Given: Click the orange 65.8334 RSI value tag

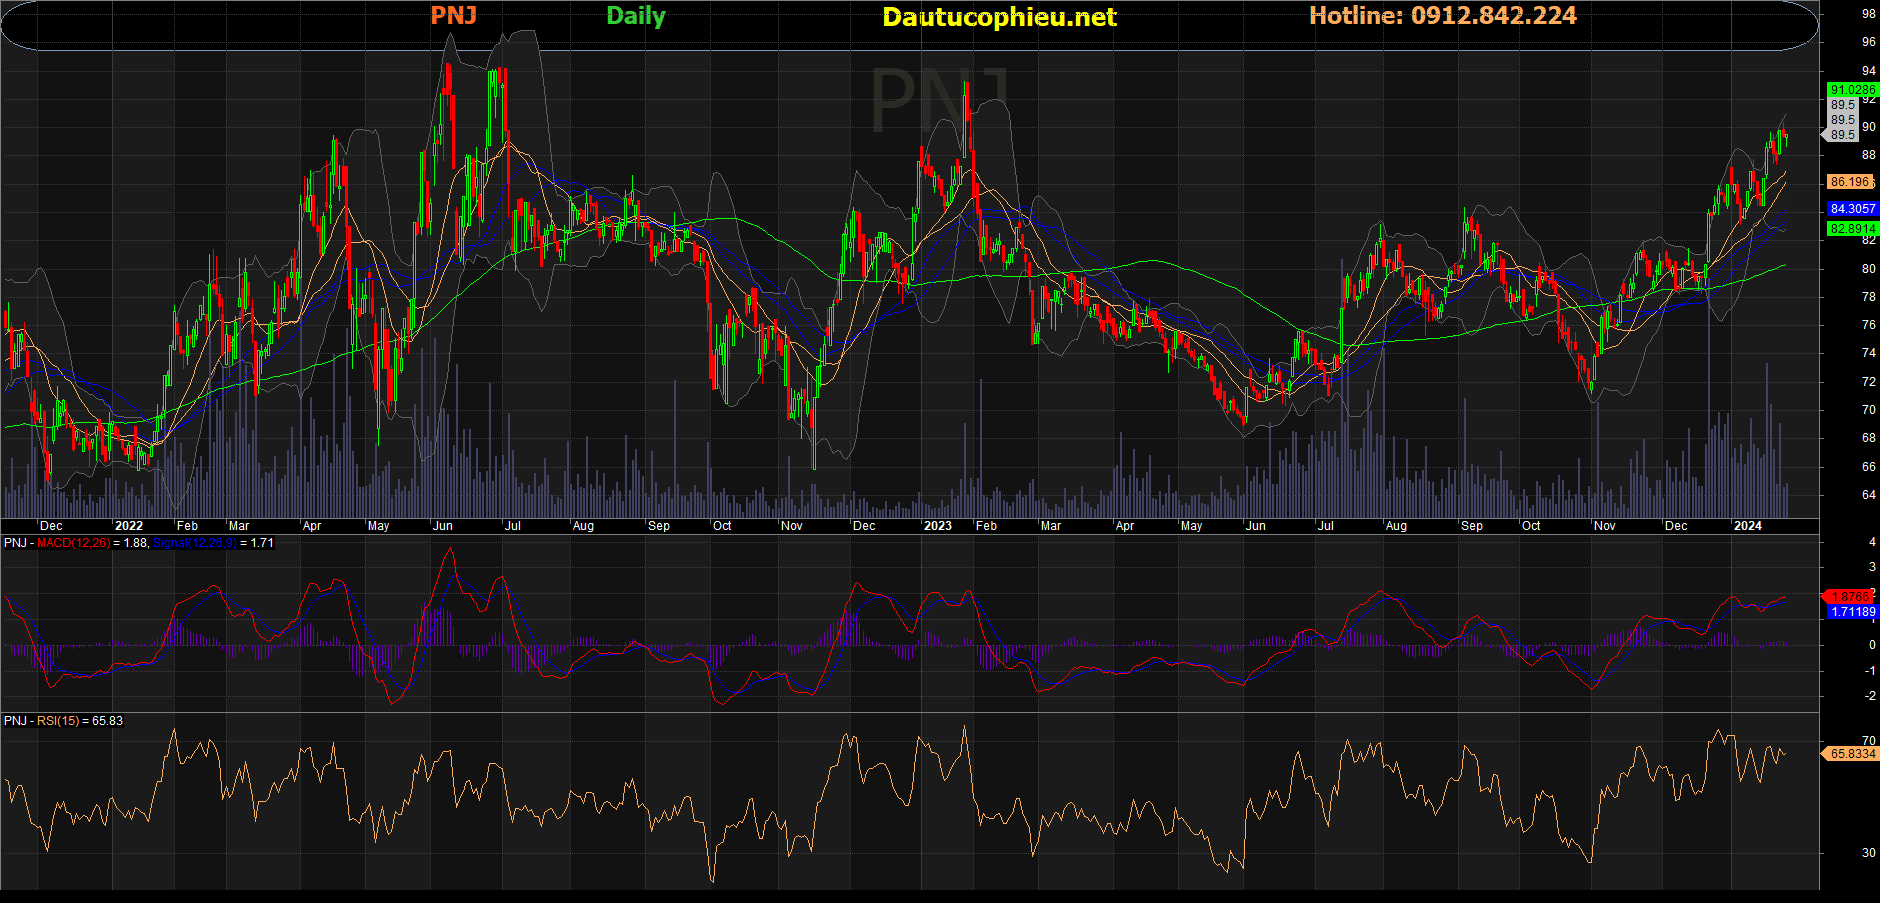Looking at the screenshot, I should coord(1852,754).
